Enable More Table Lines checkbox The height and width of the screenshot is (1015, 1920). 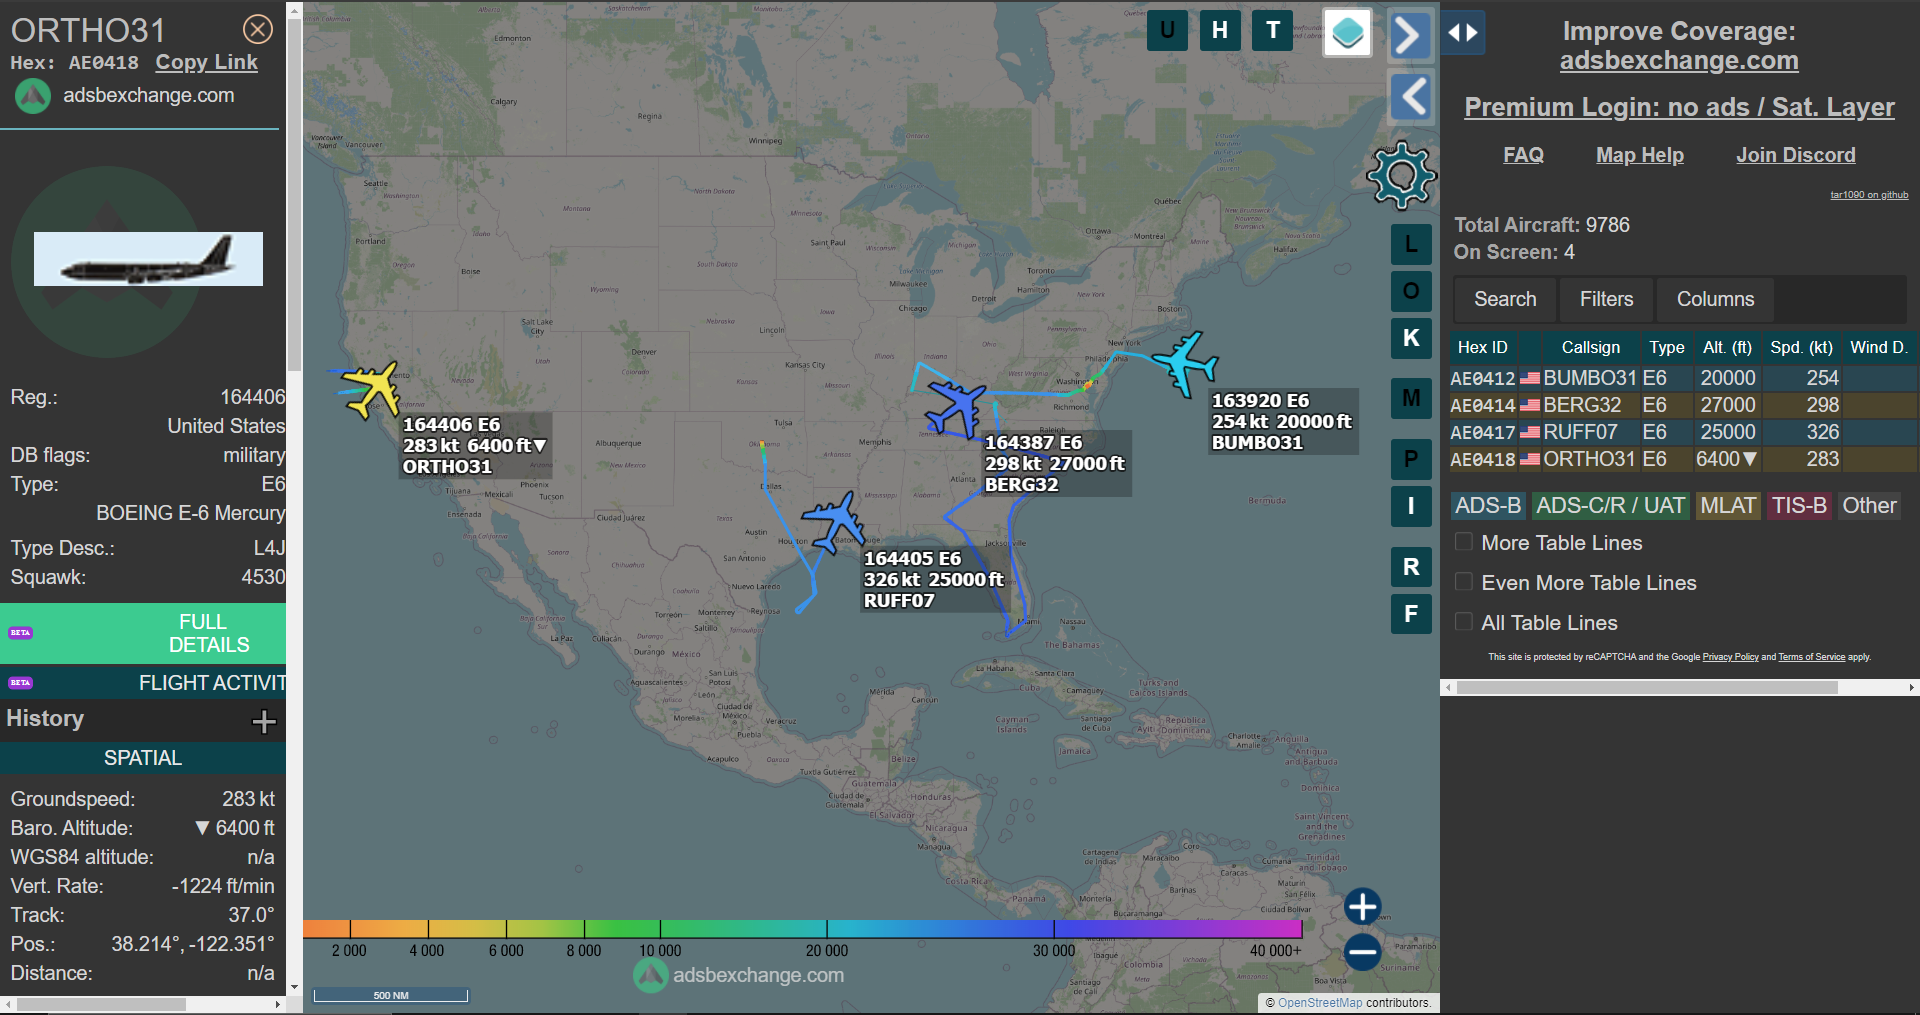[x=1464, y=542]
